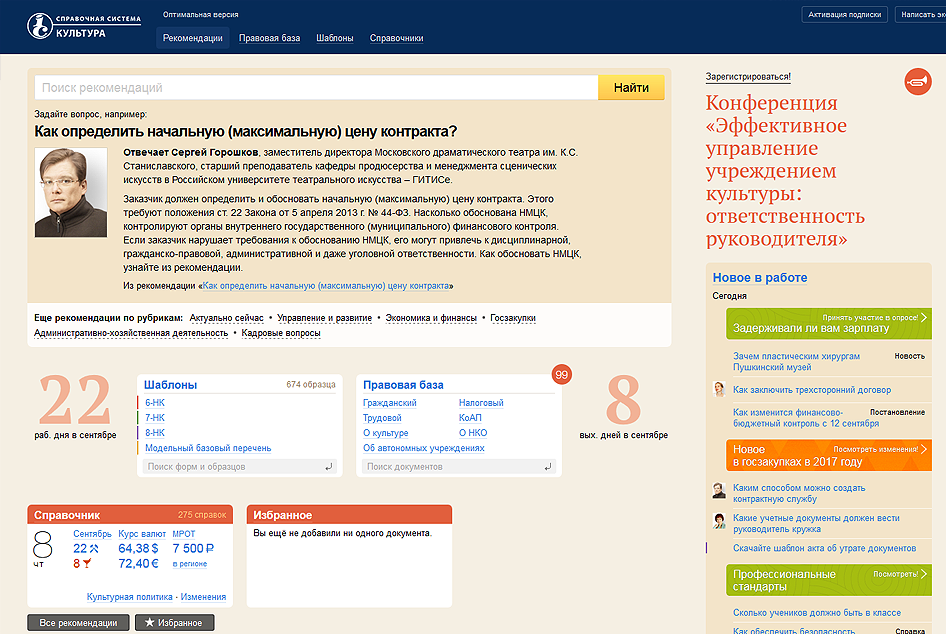
Task: Click the orange trumpet announcement icon
Action: pos(917,83)
